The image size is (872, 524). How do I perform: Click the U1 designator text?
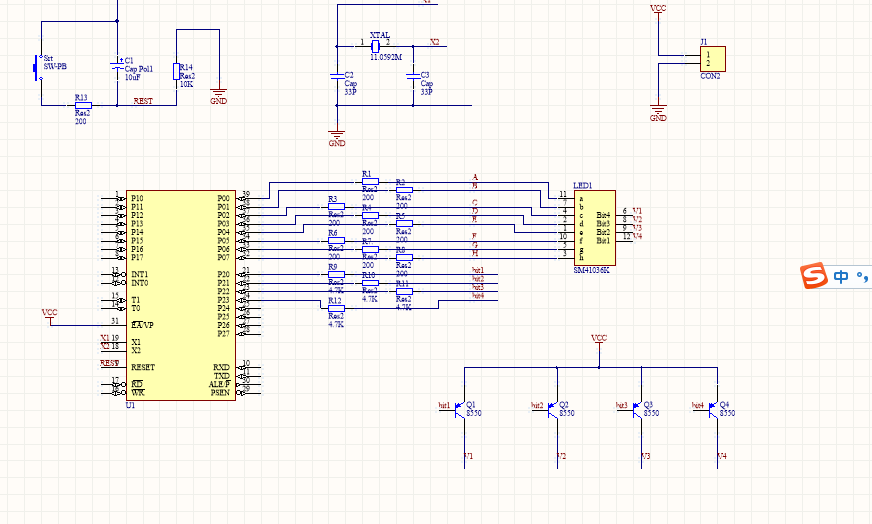point(130,406)
